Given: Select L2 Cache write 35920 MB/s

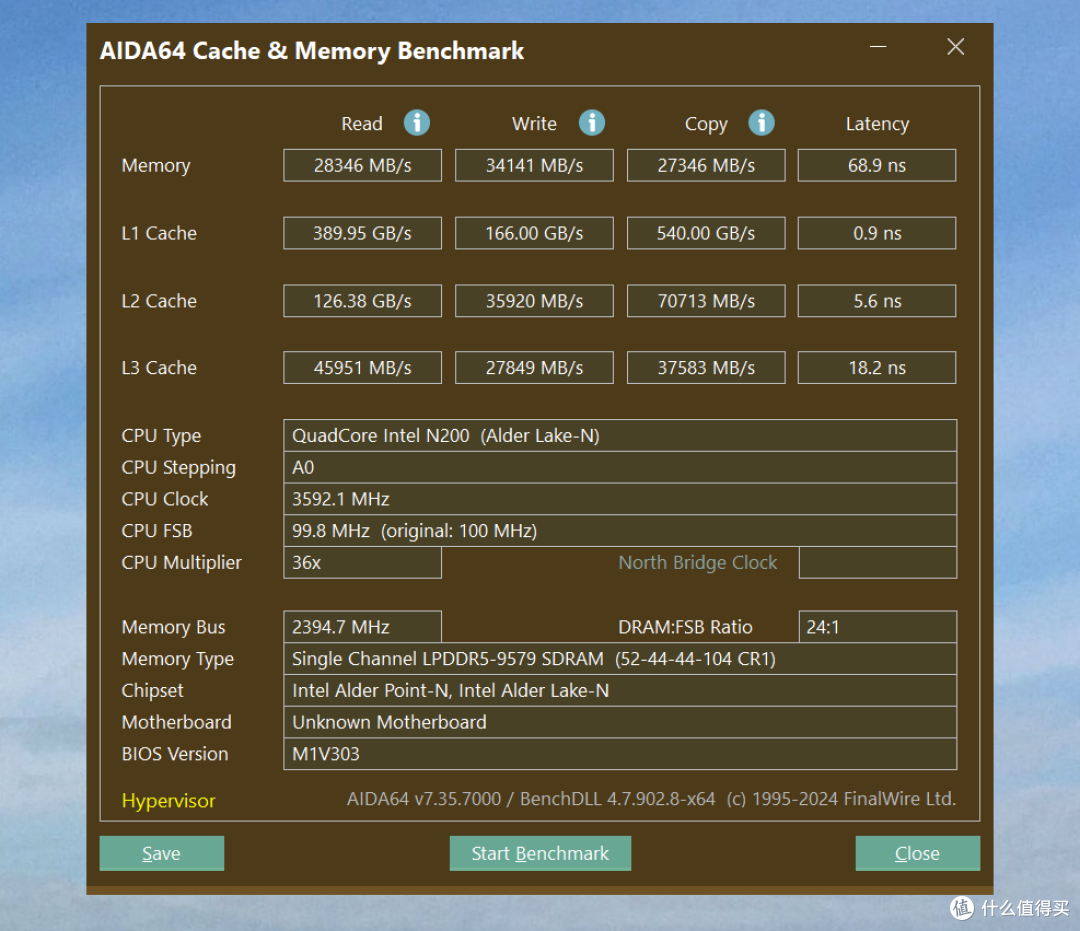Looking at the screenshot, I should click(534, 301).
